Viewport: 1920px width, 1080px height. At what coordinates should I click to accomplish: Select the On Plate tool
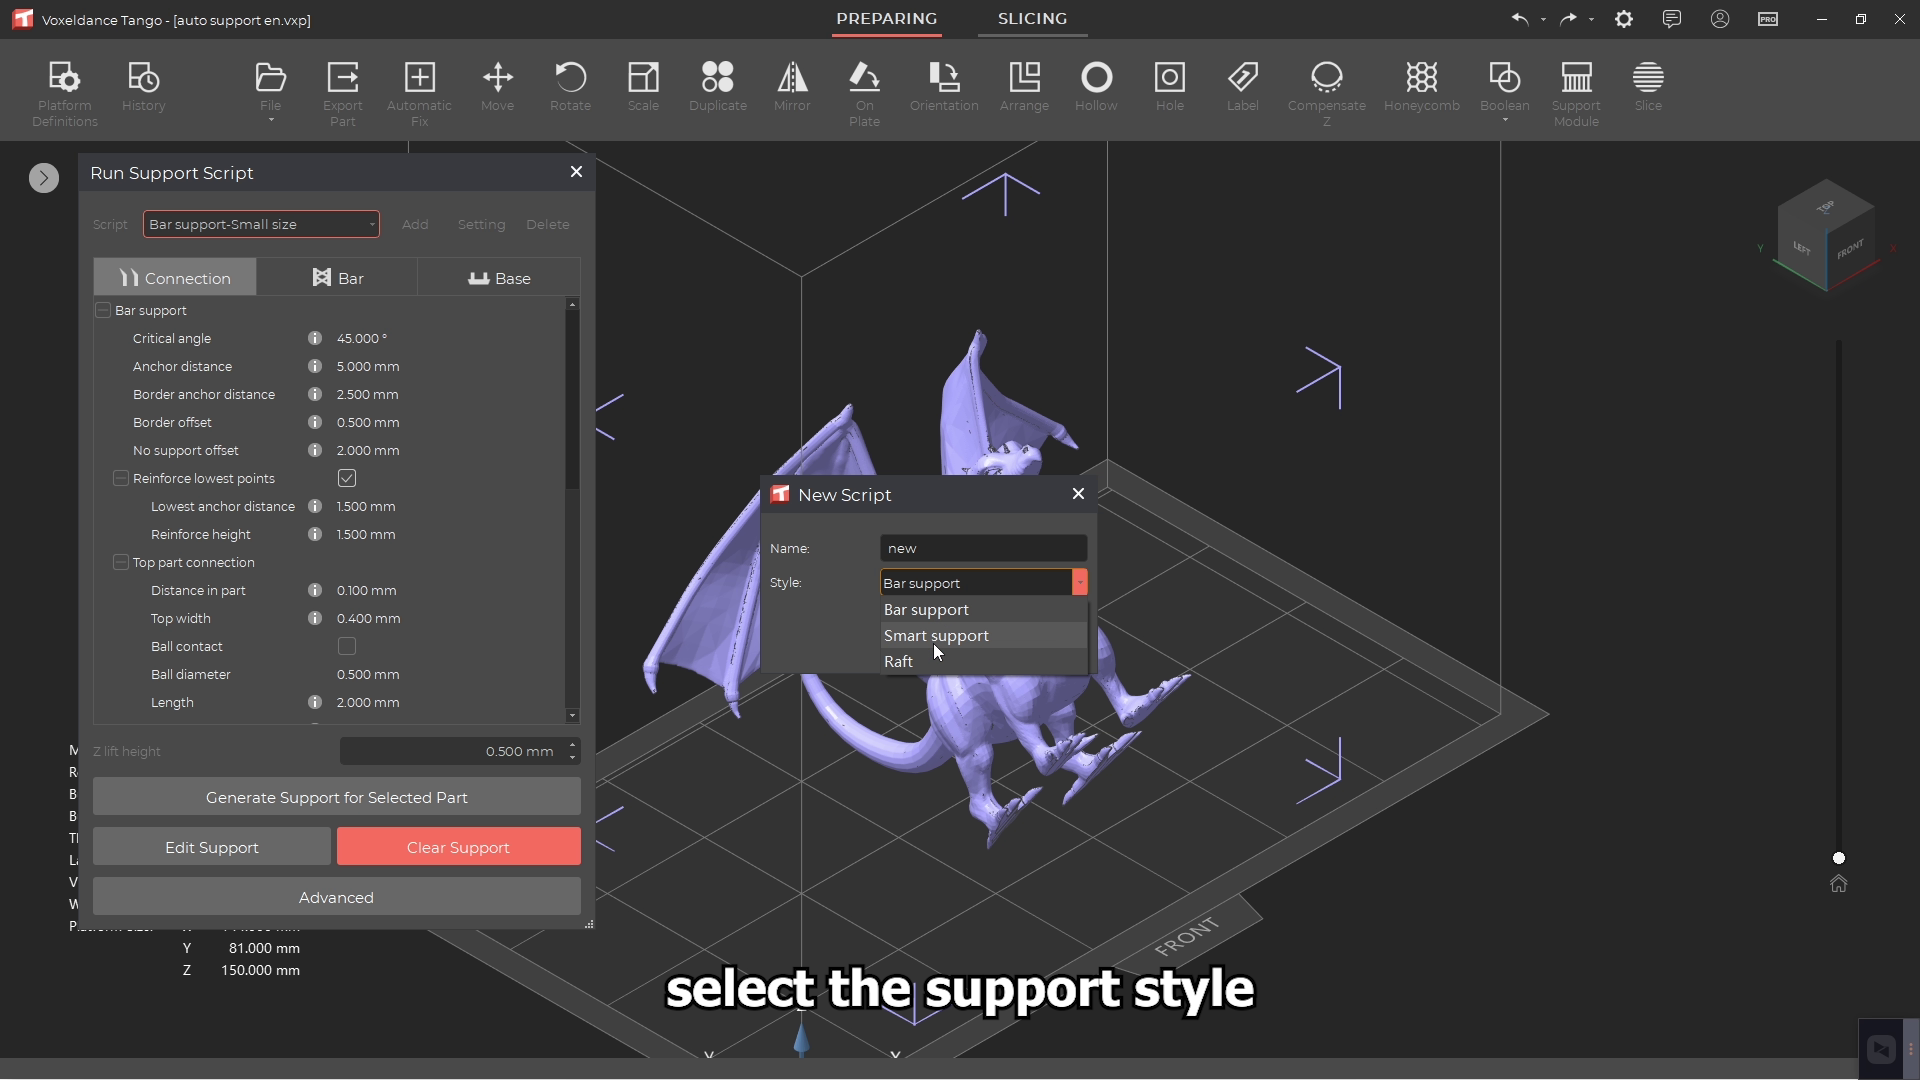coord(864,93)
